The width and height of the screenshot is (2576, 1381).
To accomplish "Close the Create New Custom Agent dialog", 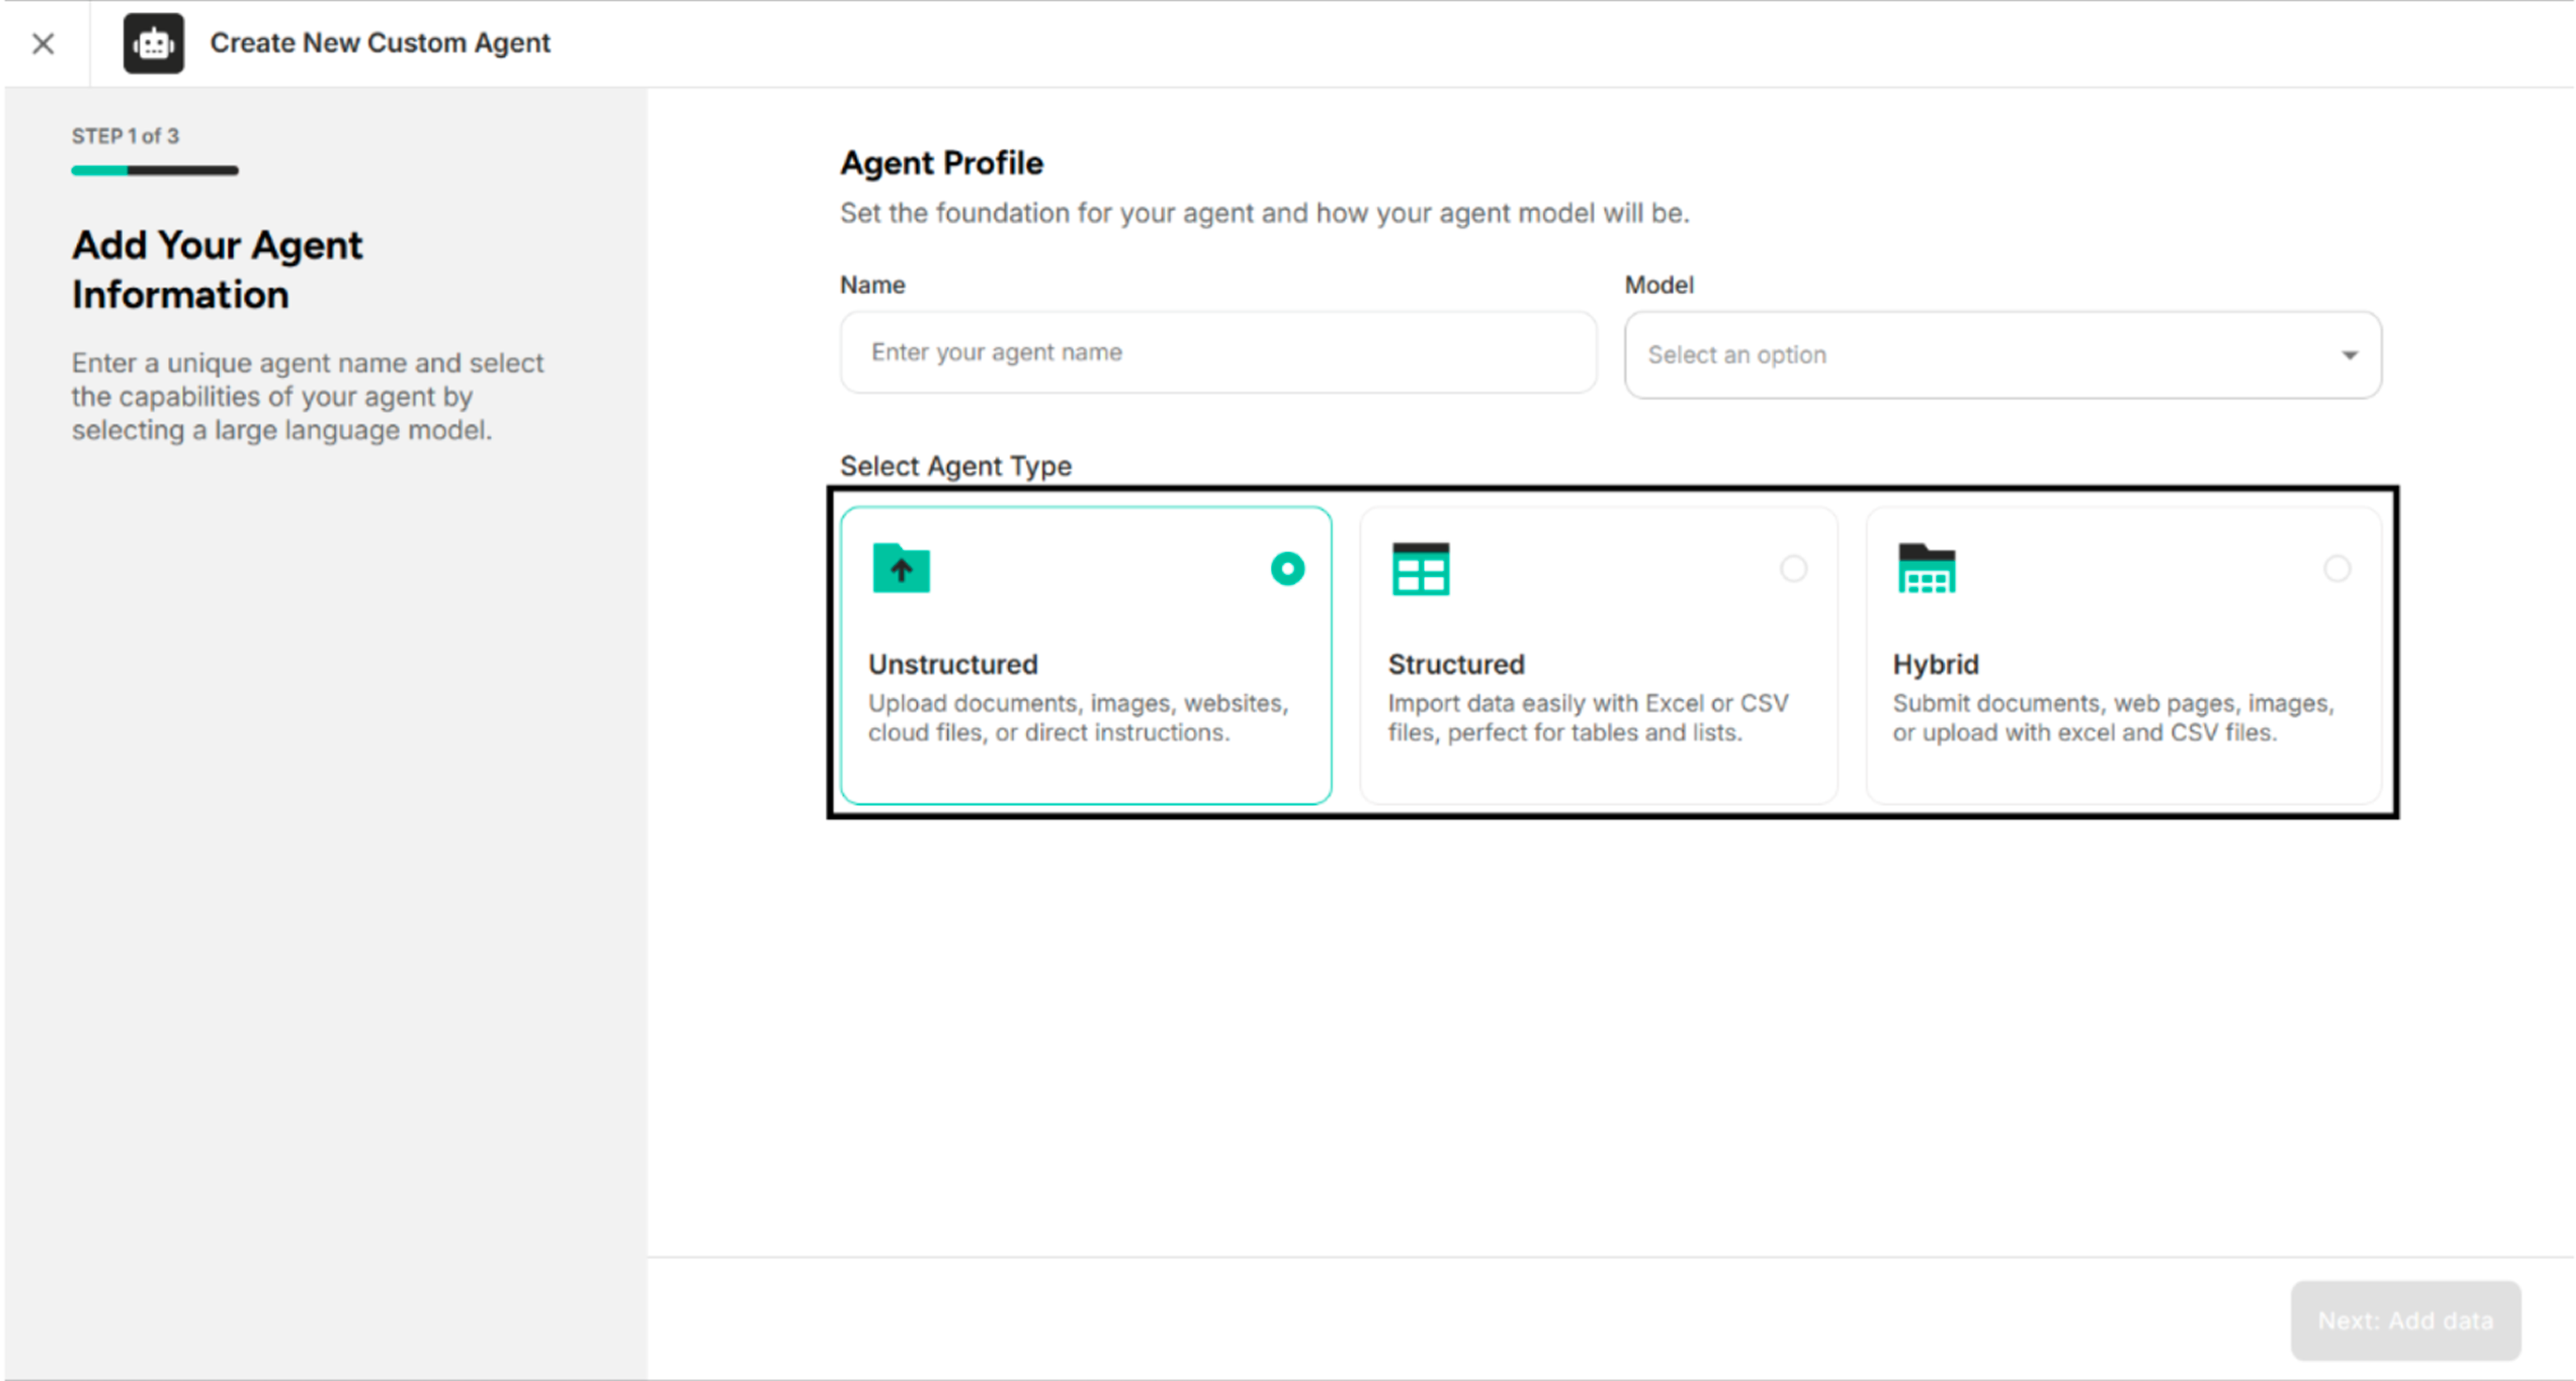I will 43,43.
